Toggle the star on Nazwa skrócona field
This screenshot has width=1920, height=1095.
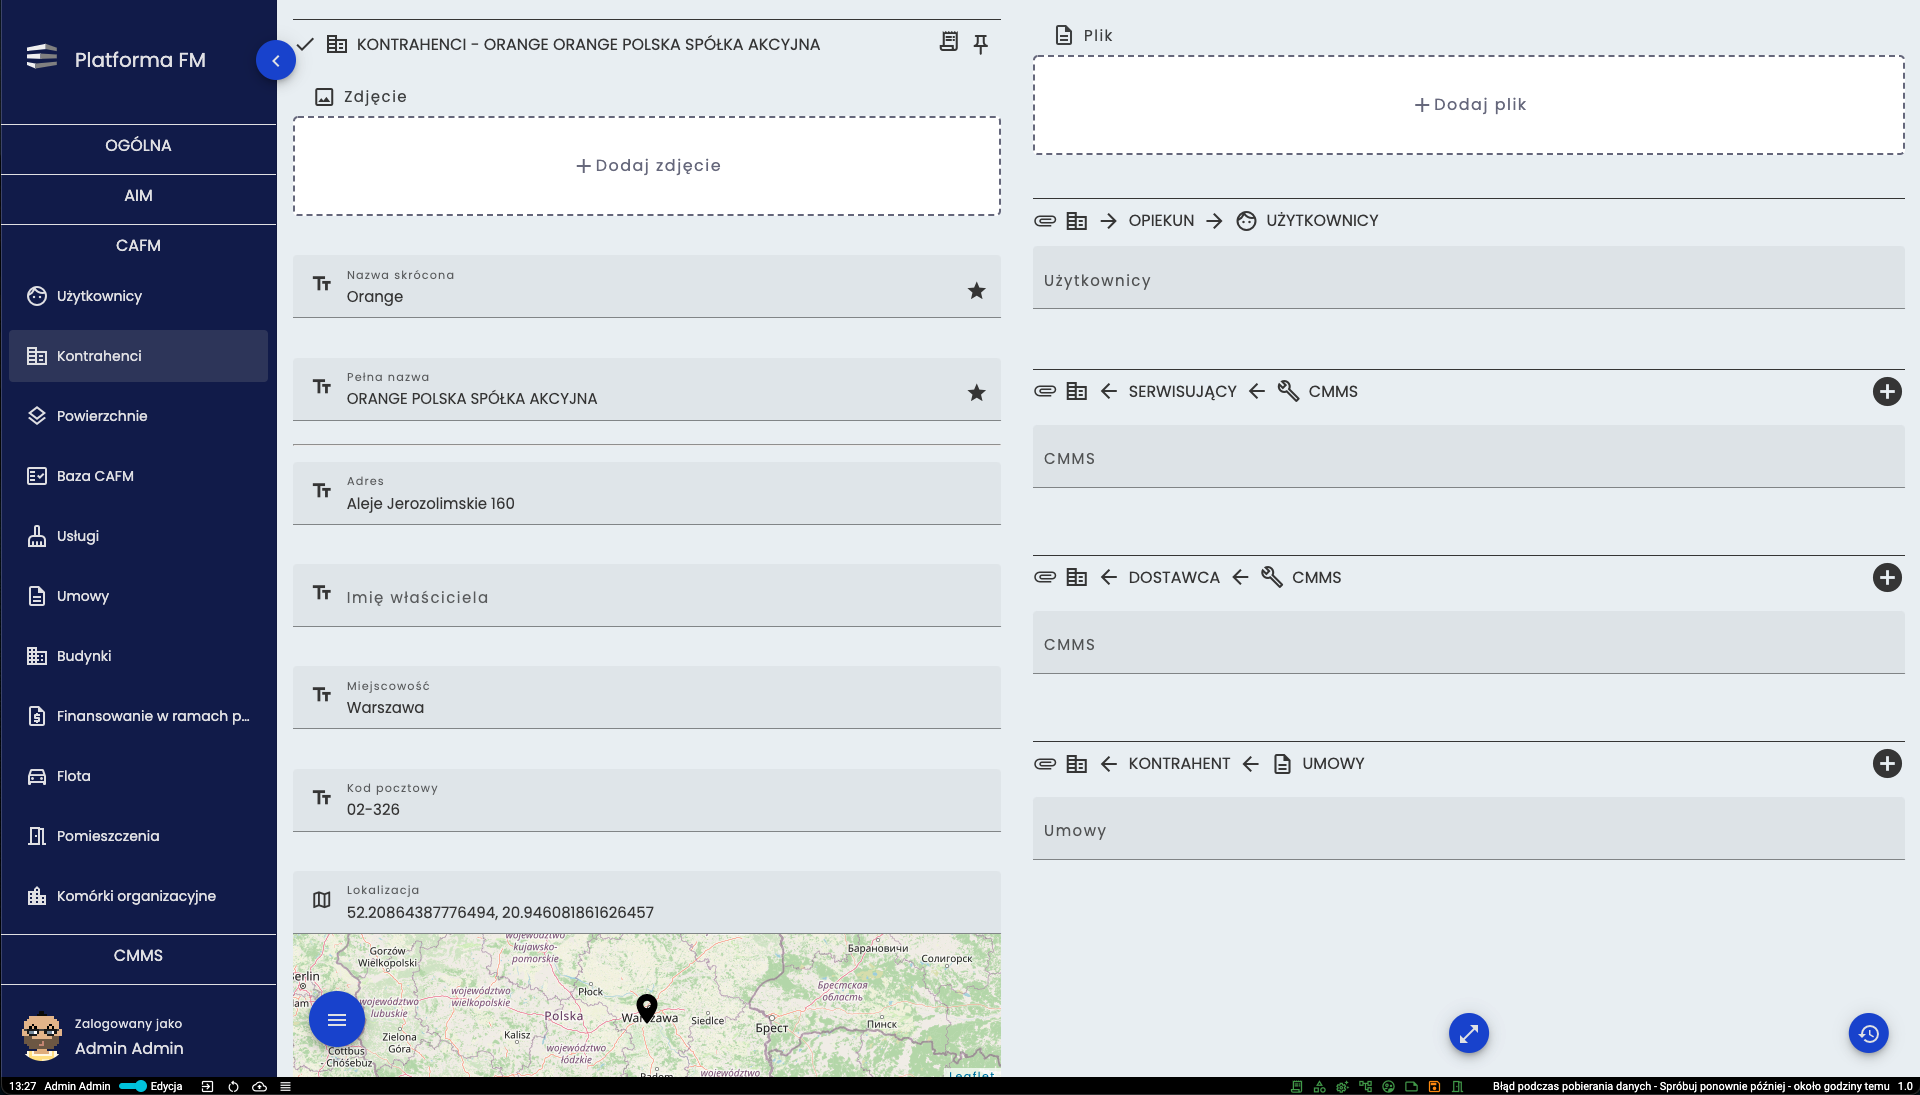pos(977,291)
